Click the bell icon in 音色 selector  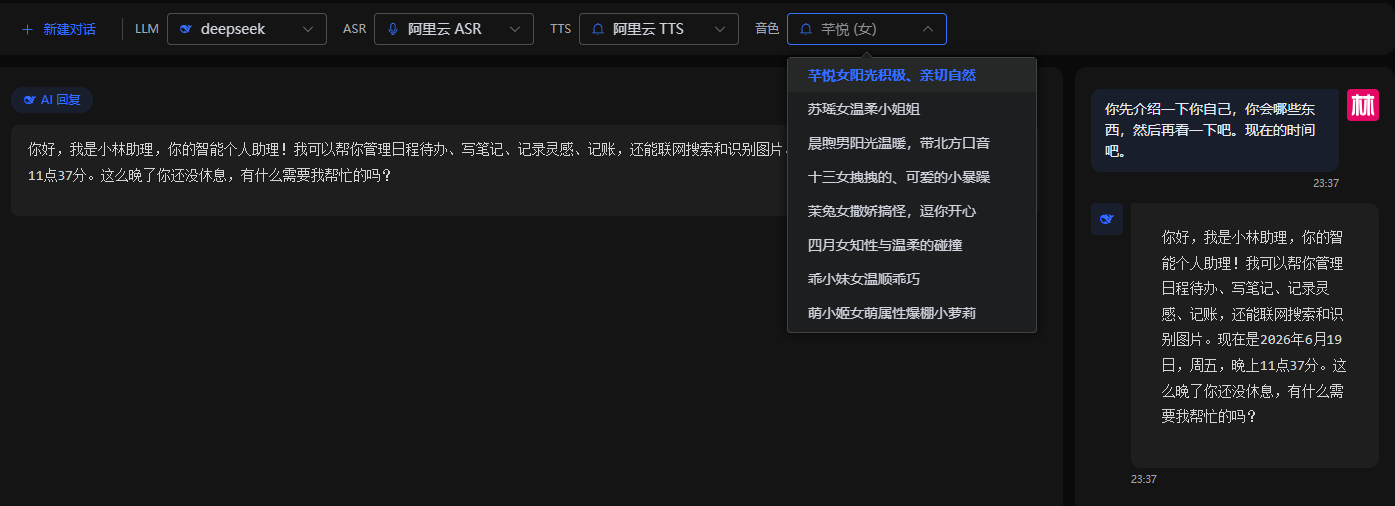coord(806,29)
